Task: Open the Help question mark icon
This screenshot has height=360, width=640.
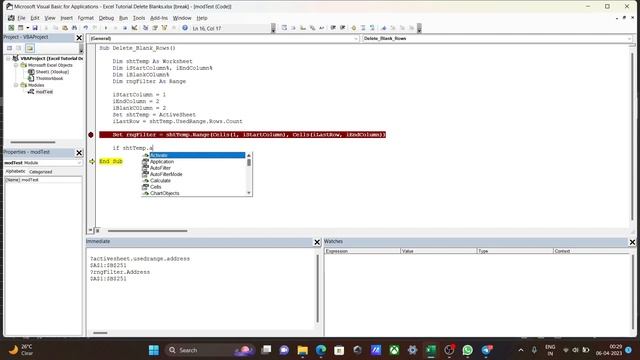Action: [185, 28]
